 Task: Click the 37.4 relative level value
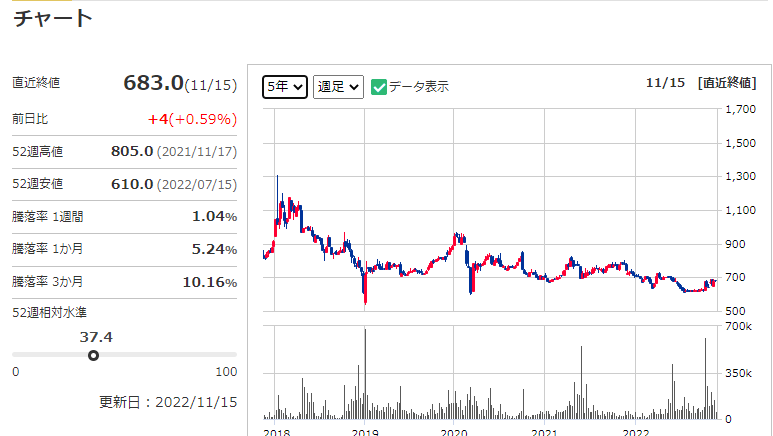(x=96, y=337)
